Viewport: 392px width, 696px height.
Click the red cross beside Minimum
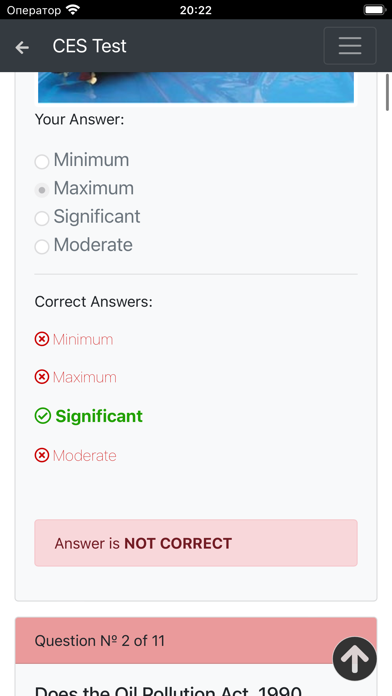(x=42, y=340)
